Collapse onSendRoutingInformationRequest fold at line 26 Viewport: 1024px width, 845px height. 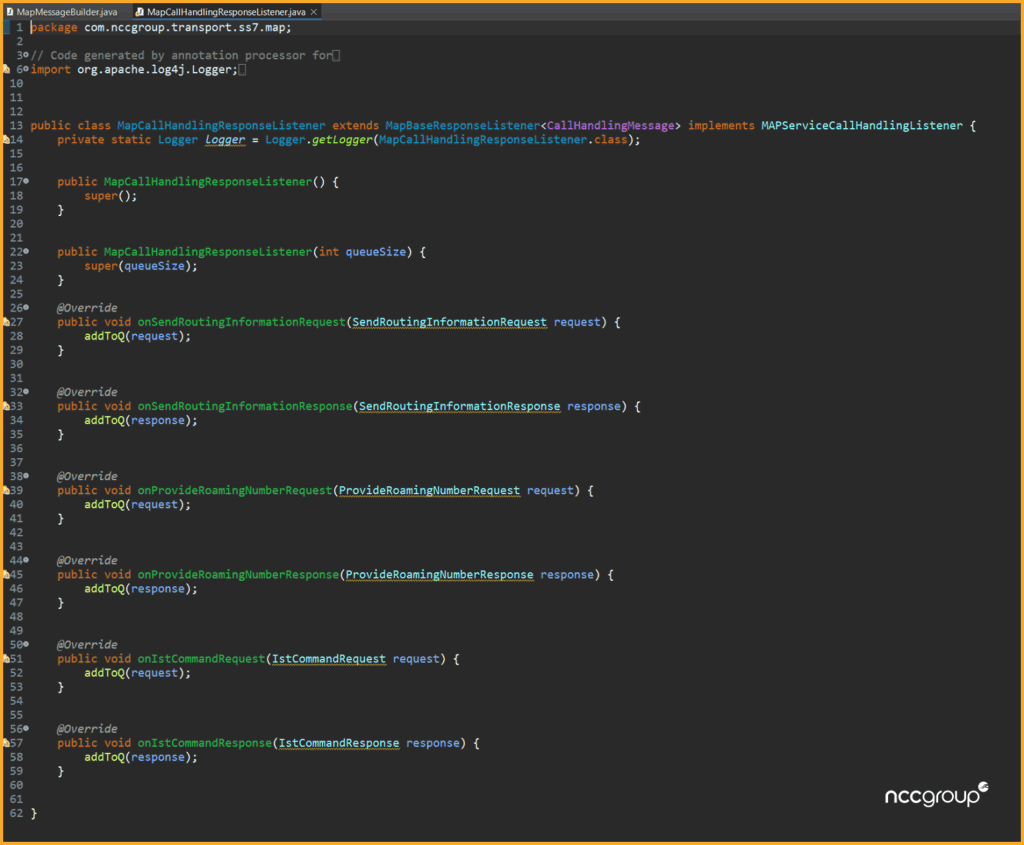26,308
